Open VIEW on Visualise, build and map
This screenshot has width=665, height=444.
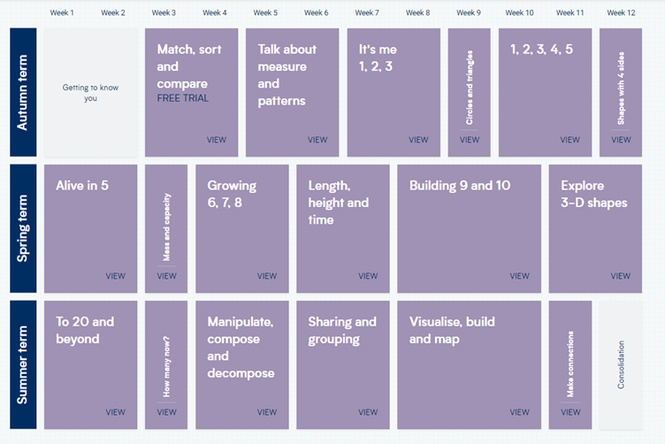tap(519, 412)
